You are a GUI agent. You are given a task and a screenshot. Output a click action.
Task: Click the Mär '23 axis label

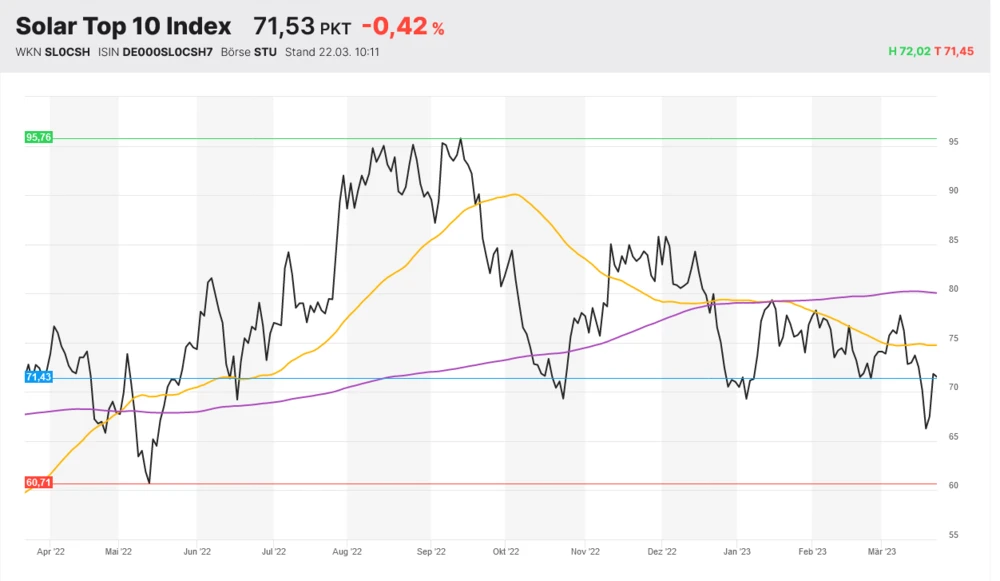coord(882,551)
